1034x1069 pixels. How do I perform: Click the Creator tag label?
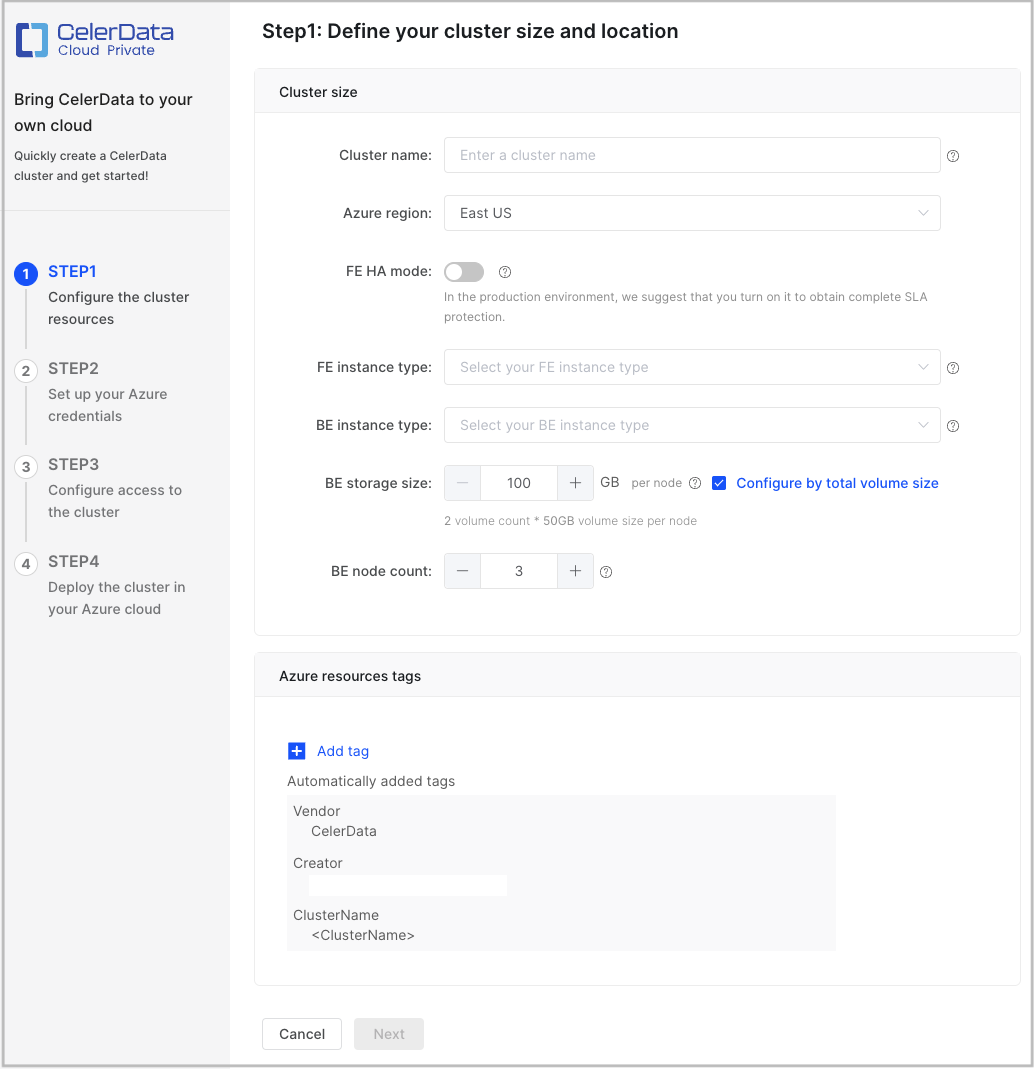click(x=318, y=863)
